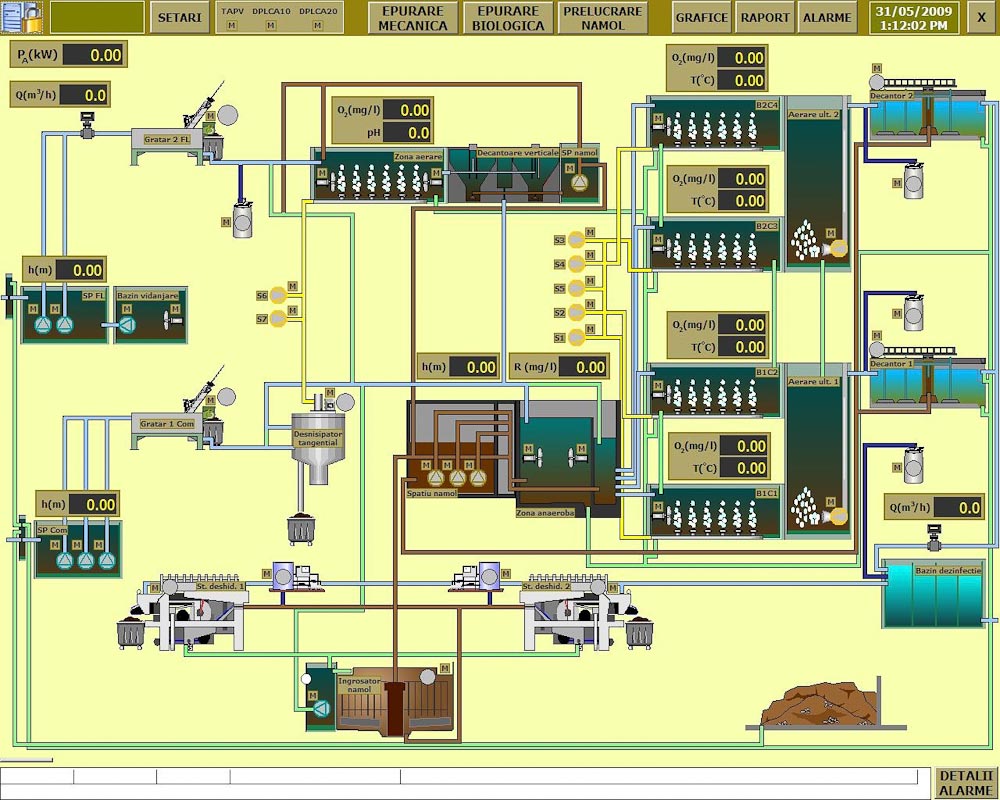This screenshot has height=800, width=1000.
Task: Click the Bazin vidanjare pump icon
Action: pyautogui.click(x=126, y=325)
